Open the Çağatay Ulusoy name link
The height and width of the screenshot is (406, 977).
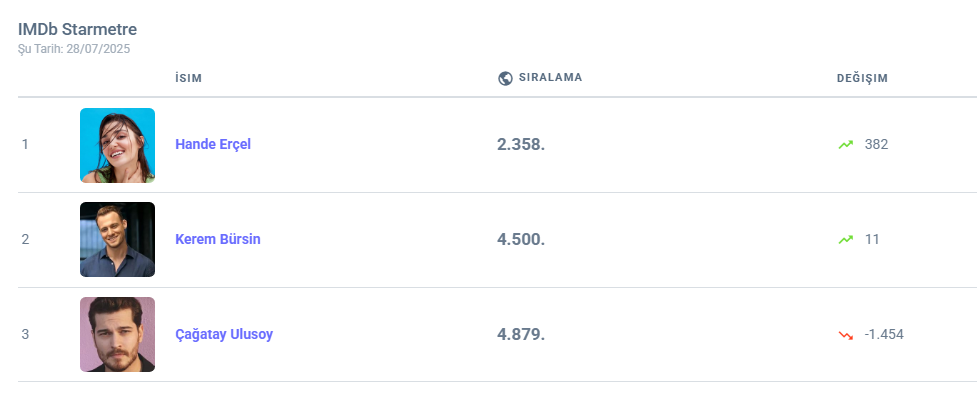coord(224,334)
